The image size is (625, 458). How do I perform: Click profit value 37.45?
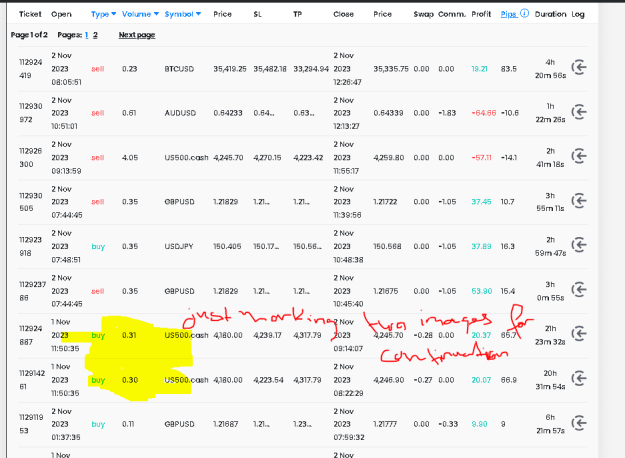click(x=481, y=202)
